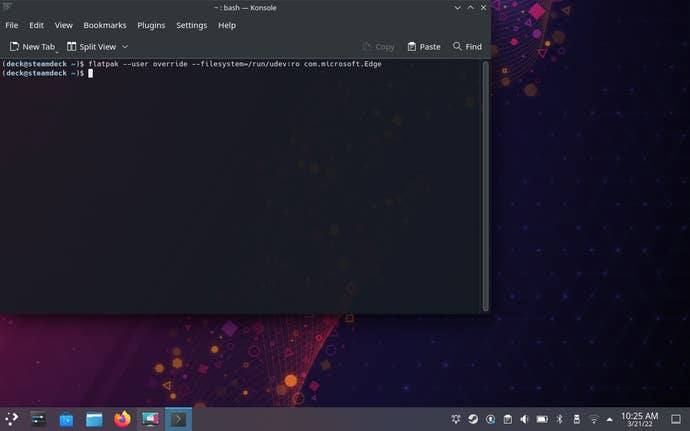Open the clipboard tray icon
This screenshot has height=431, width=690.
click(507, 419)
